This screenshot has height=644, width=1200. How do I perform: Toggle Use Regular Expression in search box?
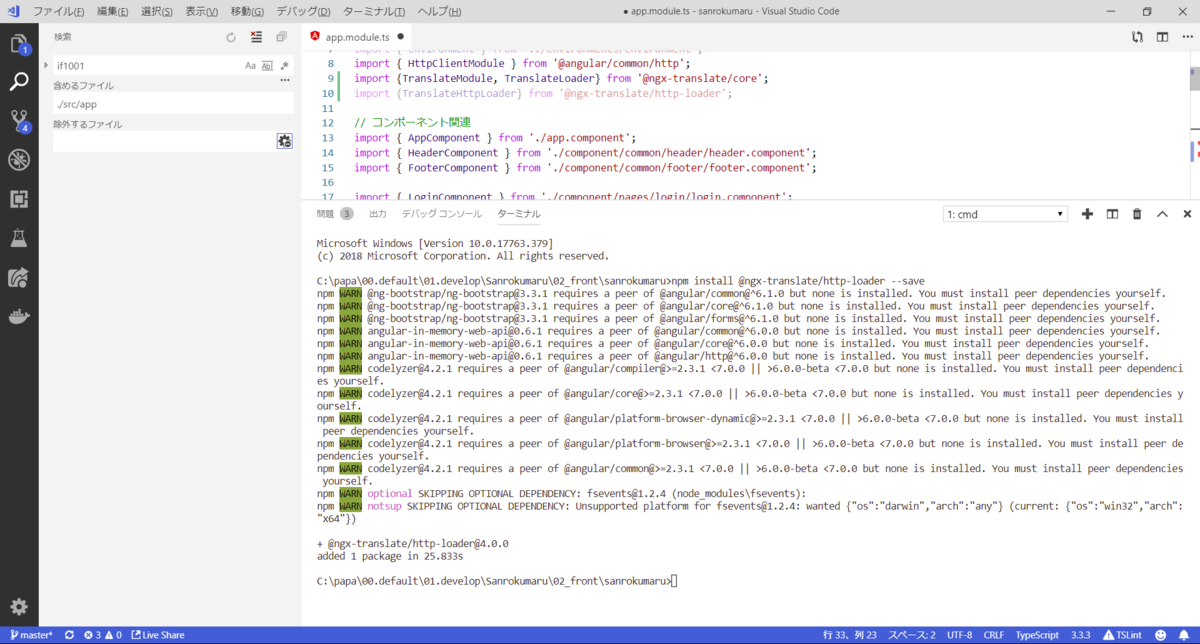pos(284,65)
